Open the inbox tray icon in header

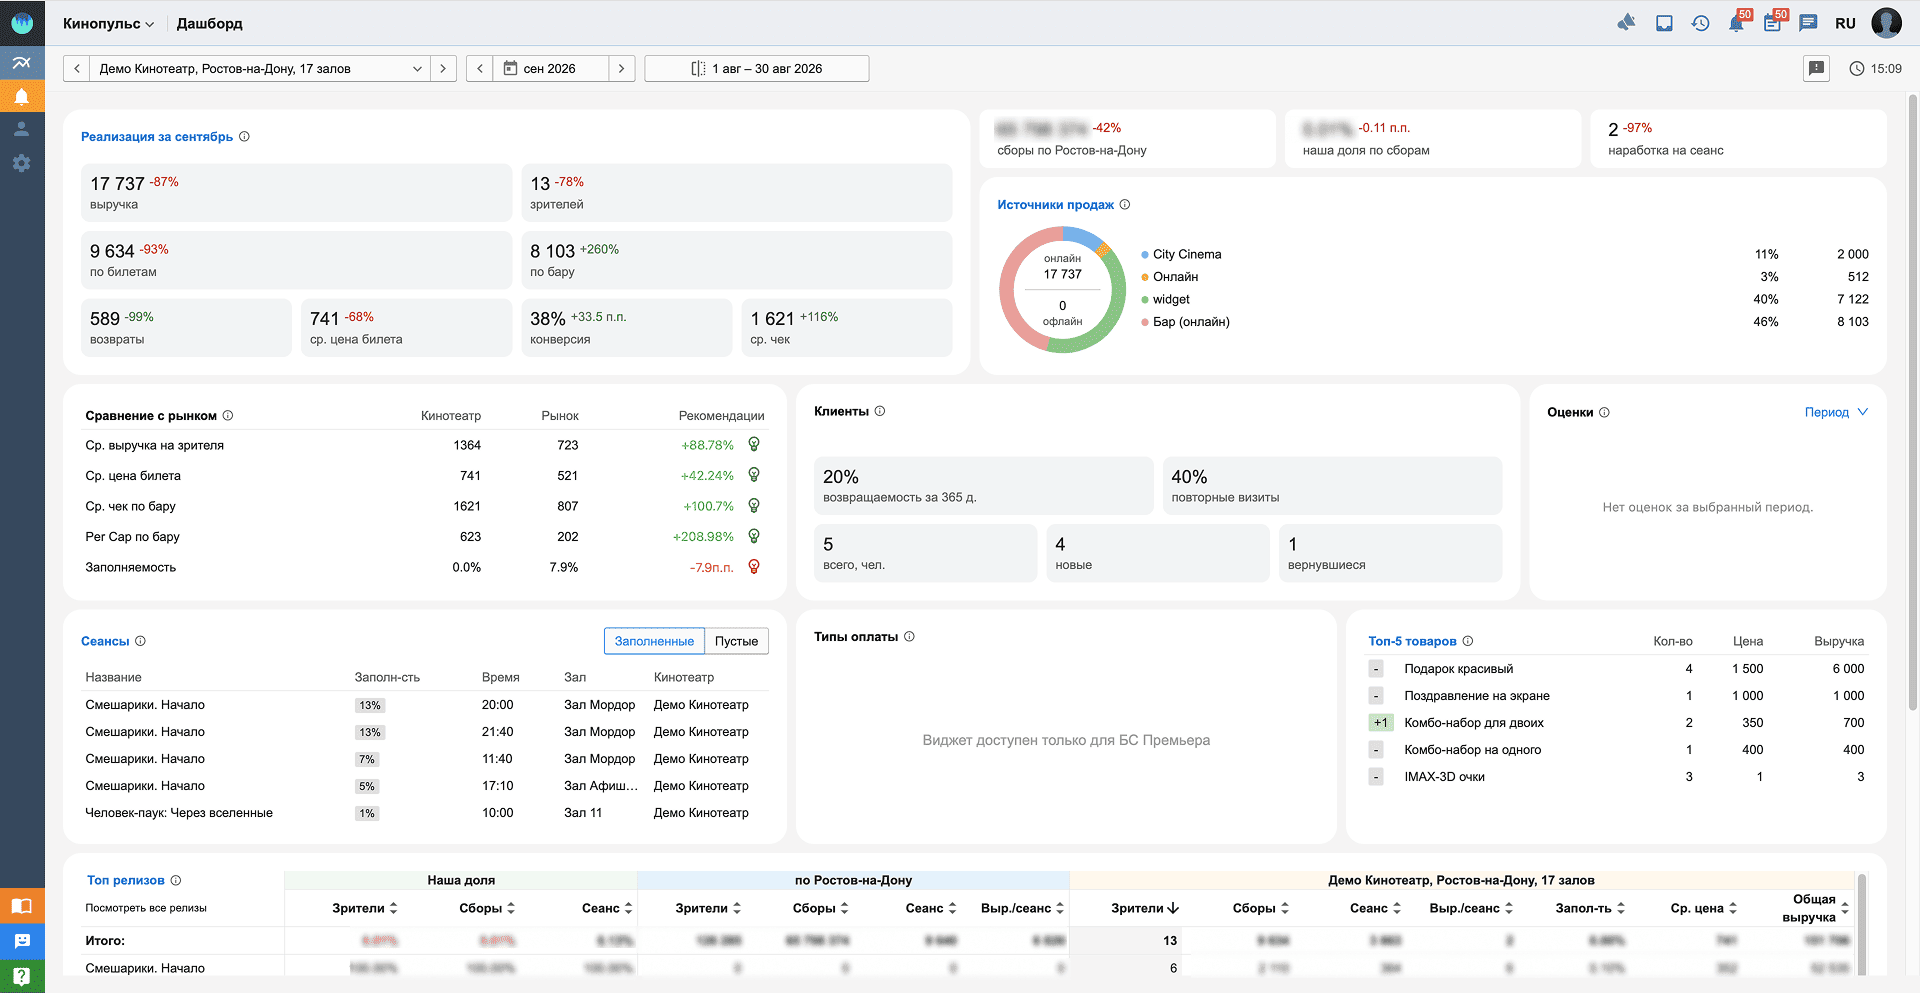1664,23
